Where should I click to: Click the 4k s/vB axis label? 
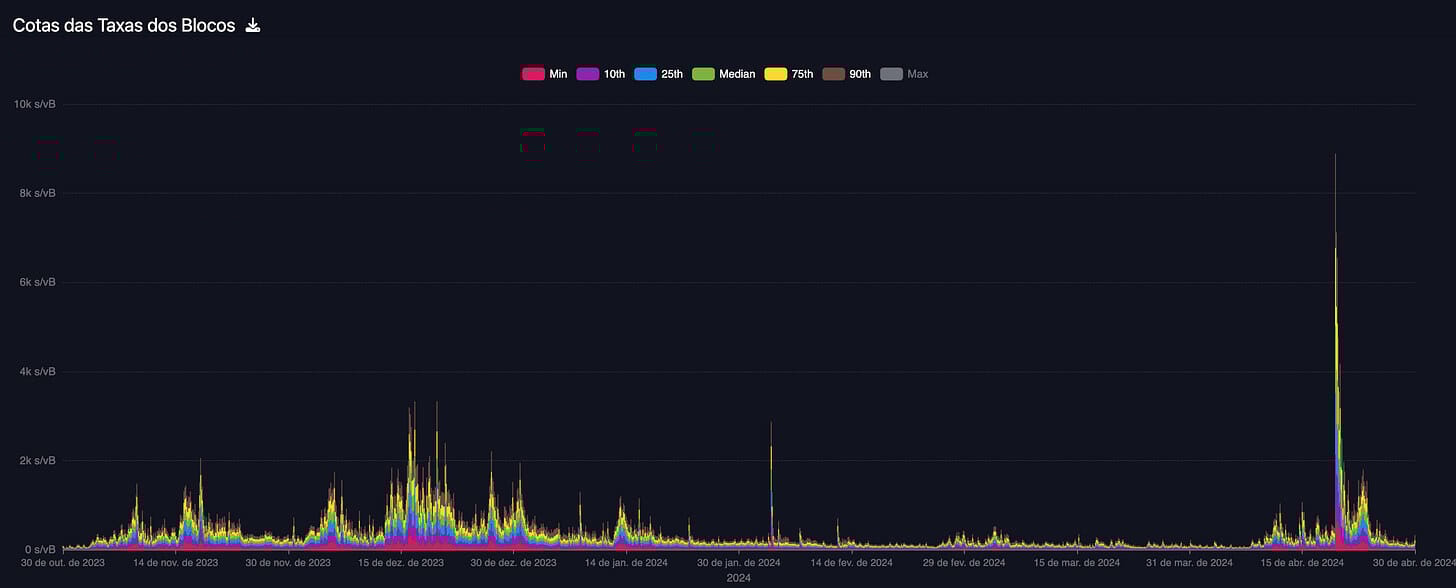click(x=36, y=371)
